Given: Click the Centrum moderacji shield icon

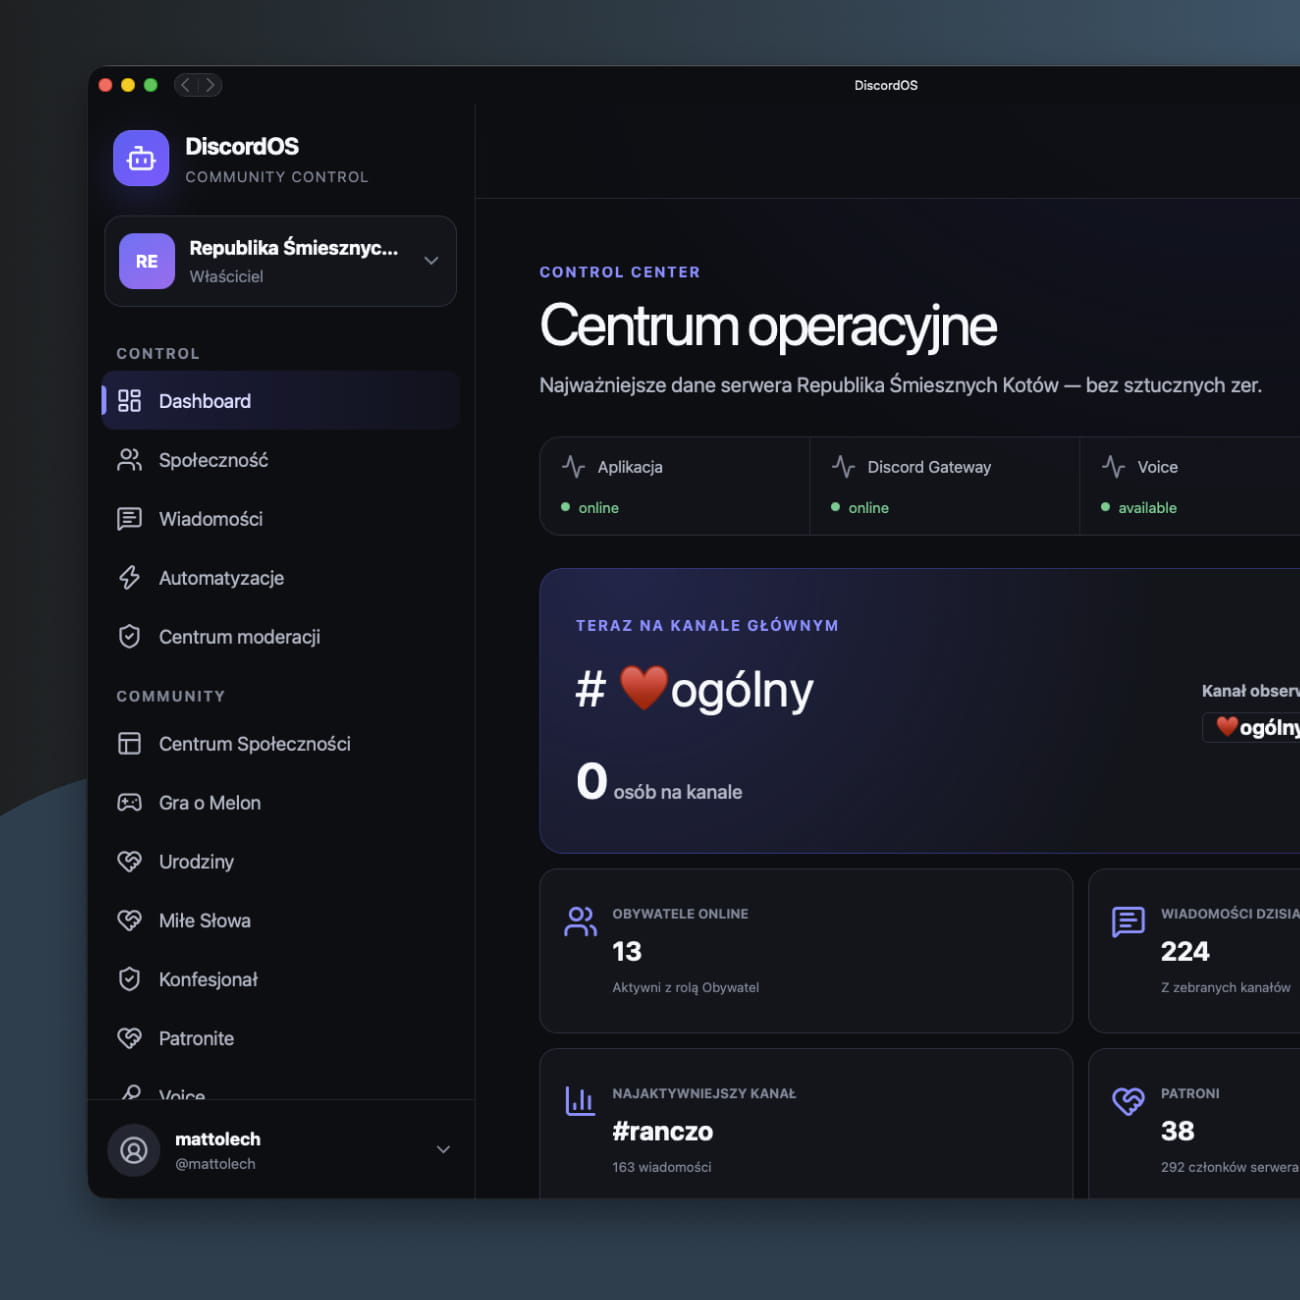Looking at the screenshot, I should coord(129,637).
